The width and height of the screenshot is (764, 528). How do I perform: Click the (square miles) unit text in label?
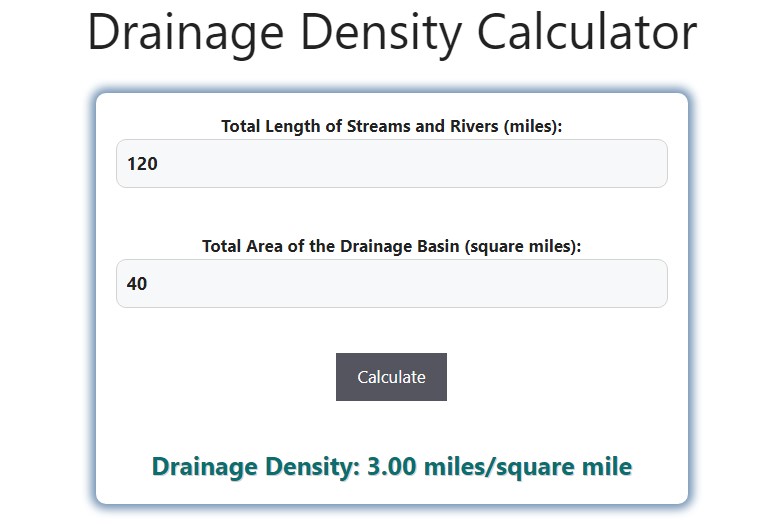click(x=523, y=246)
